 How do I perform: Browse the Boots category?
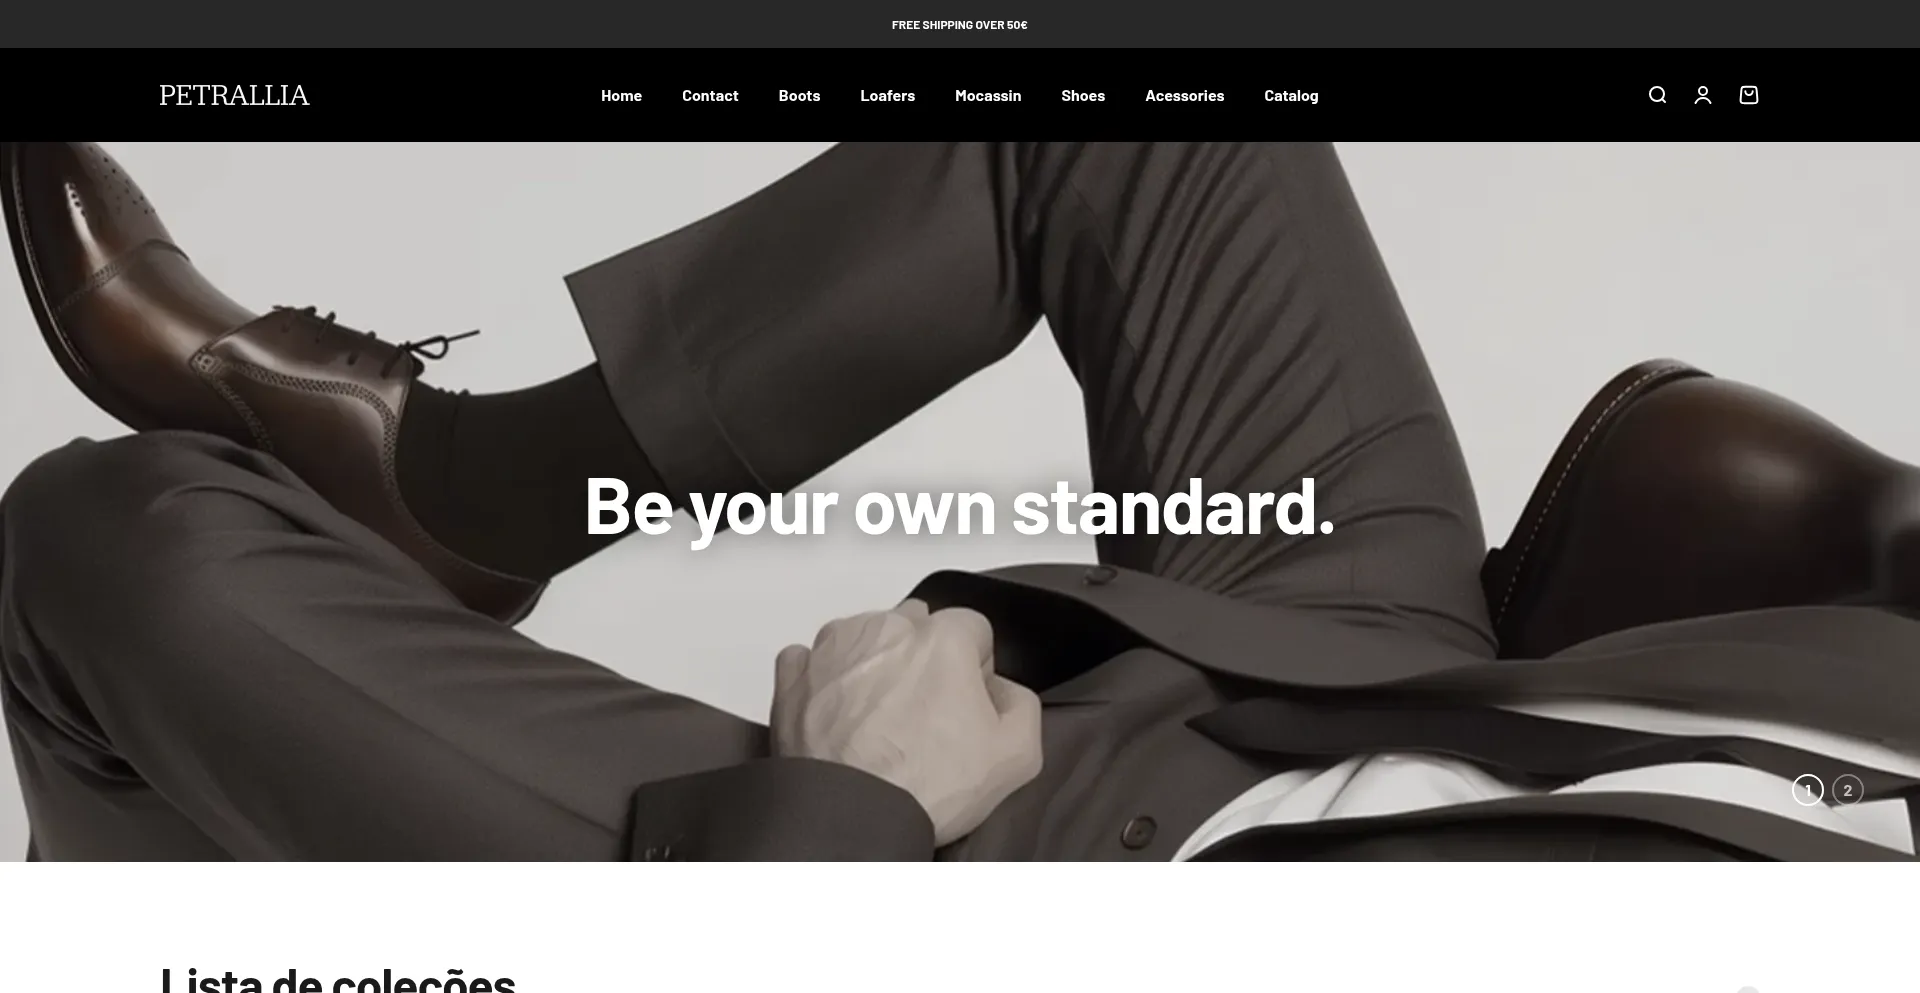pos(799,96)
